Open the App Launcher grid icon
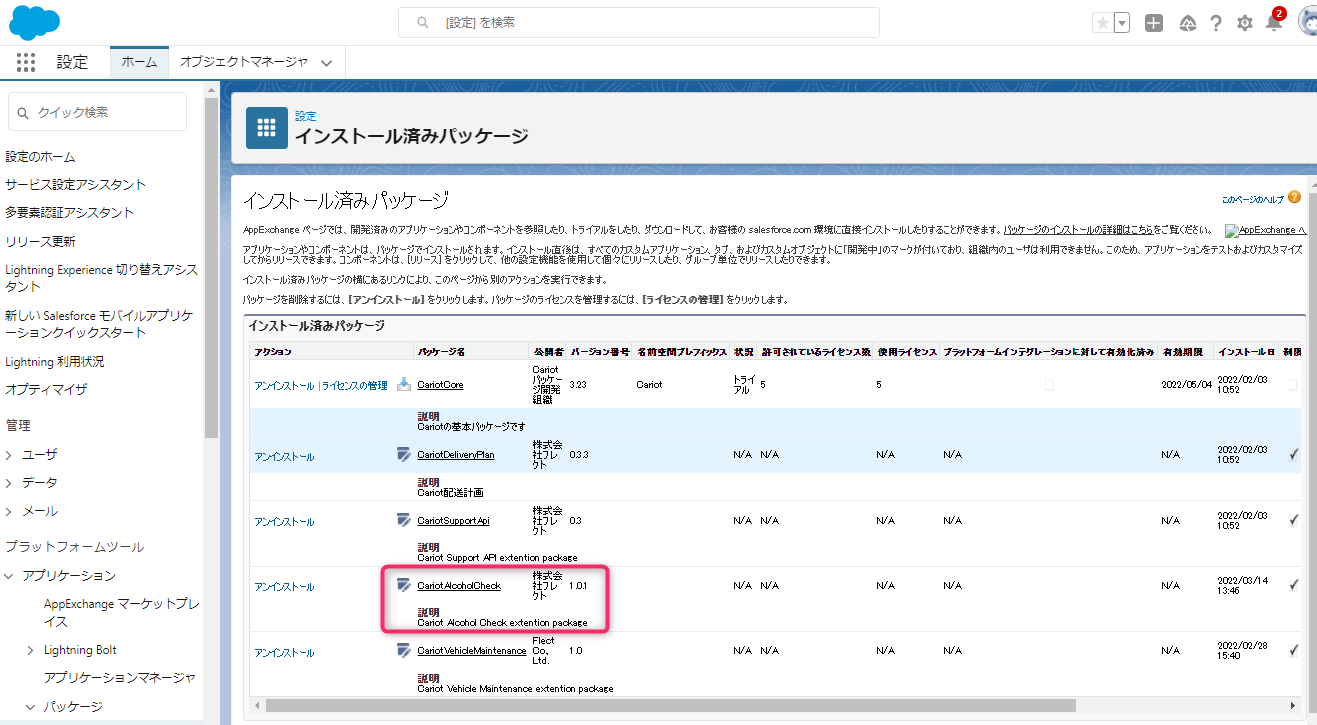 26,62
